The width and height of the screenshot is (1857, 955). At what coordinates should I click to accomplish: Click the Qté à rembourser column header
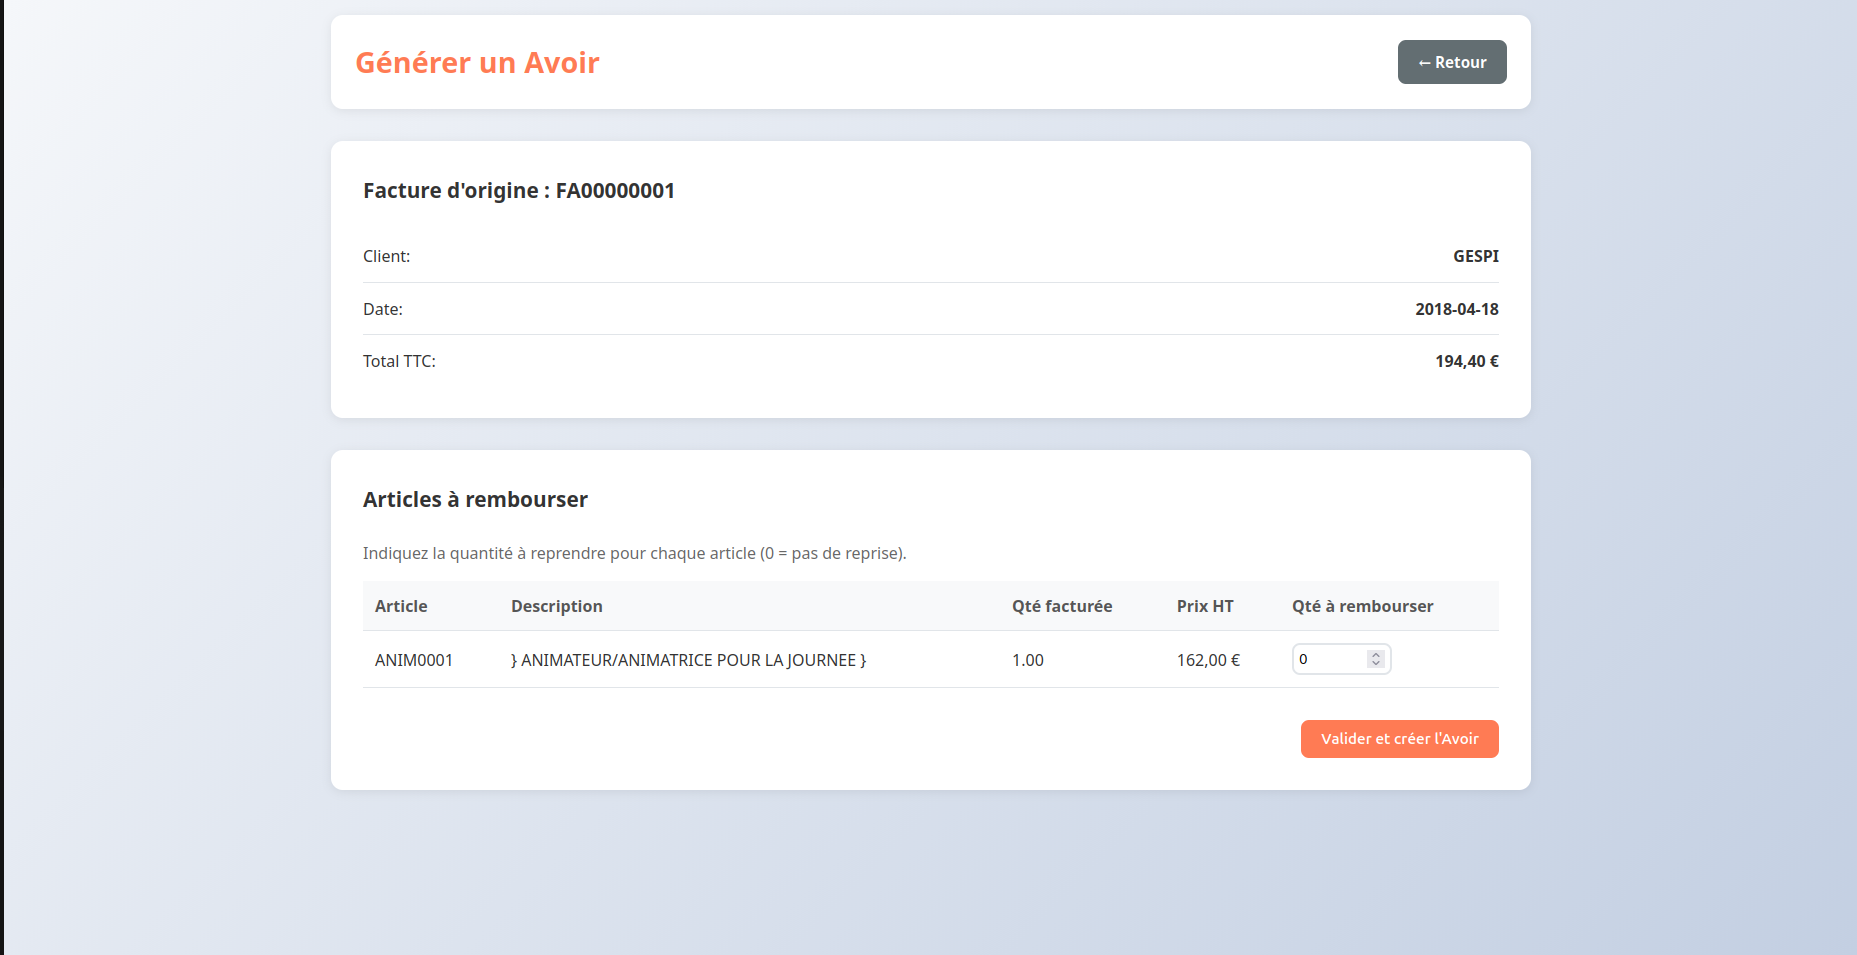pyautogui.click(x=1362, y=606)
